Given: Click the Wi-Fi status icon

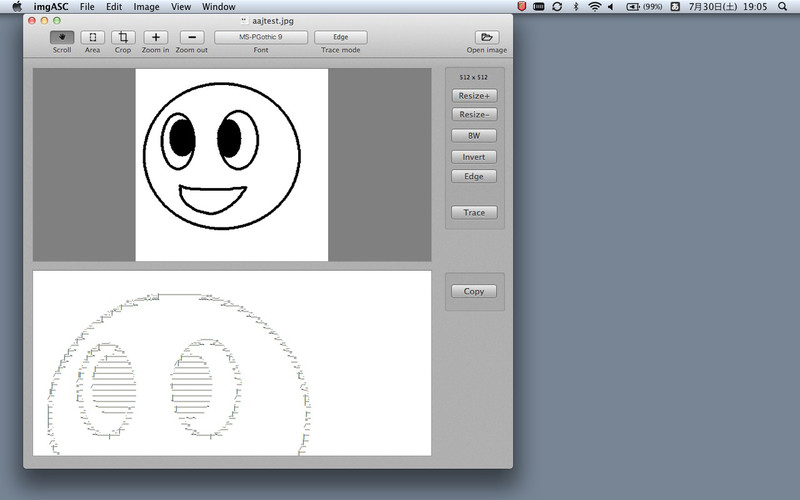Looking at the screenshot, I should (x=594, y=7).
